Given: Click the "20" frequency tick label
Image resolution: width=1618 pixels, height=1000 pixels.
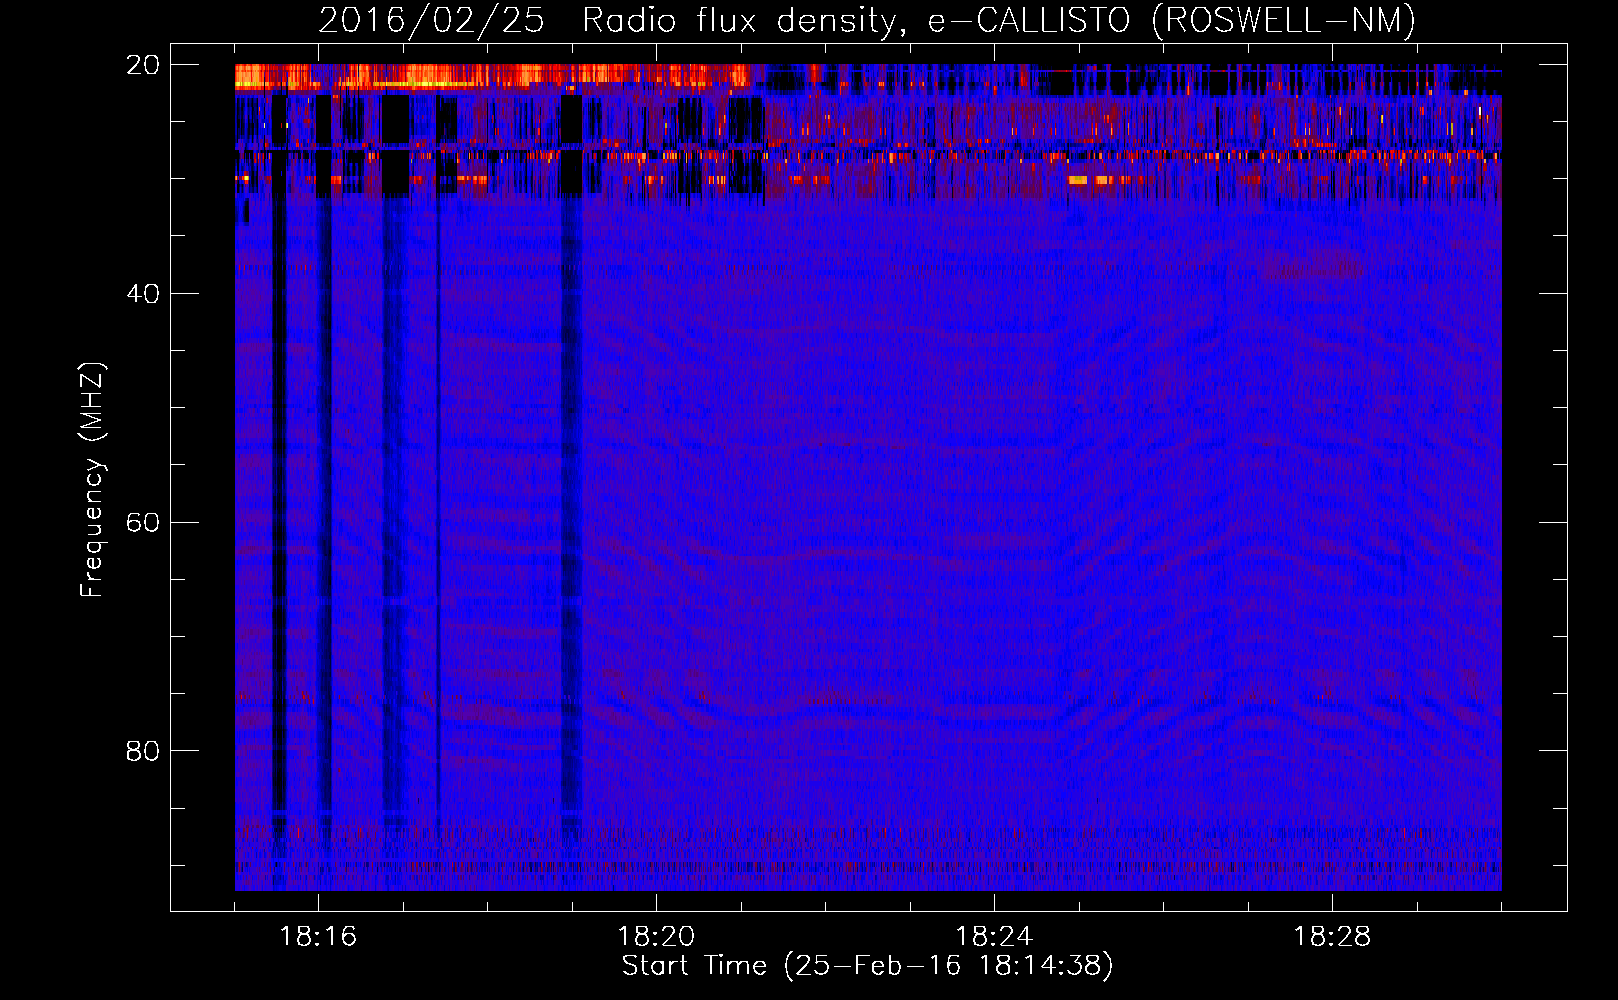Looking at the screenshot, I should pyautogui.click(x=143, y=65).
